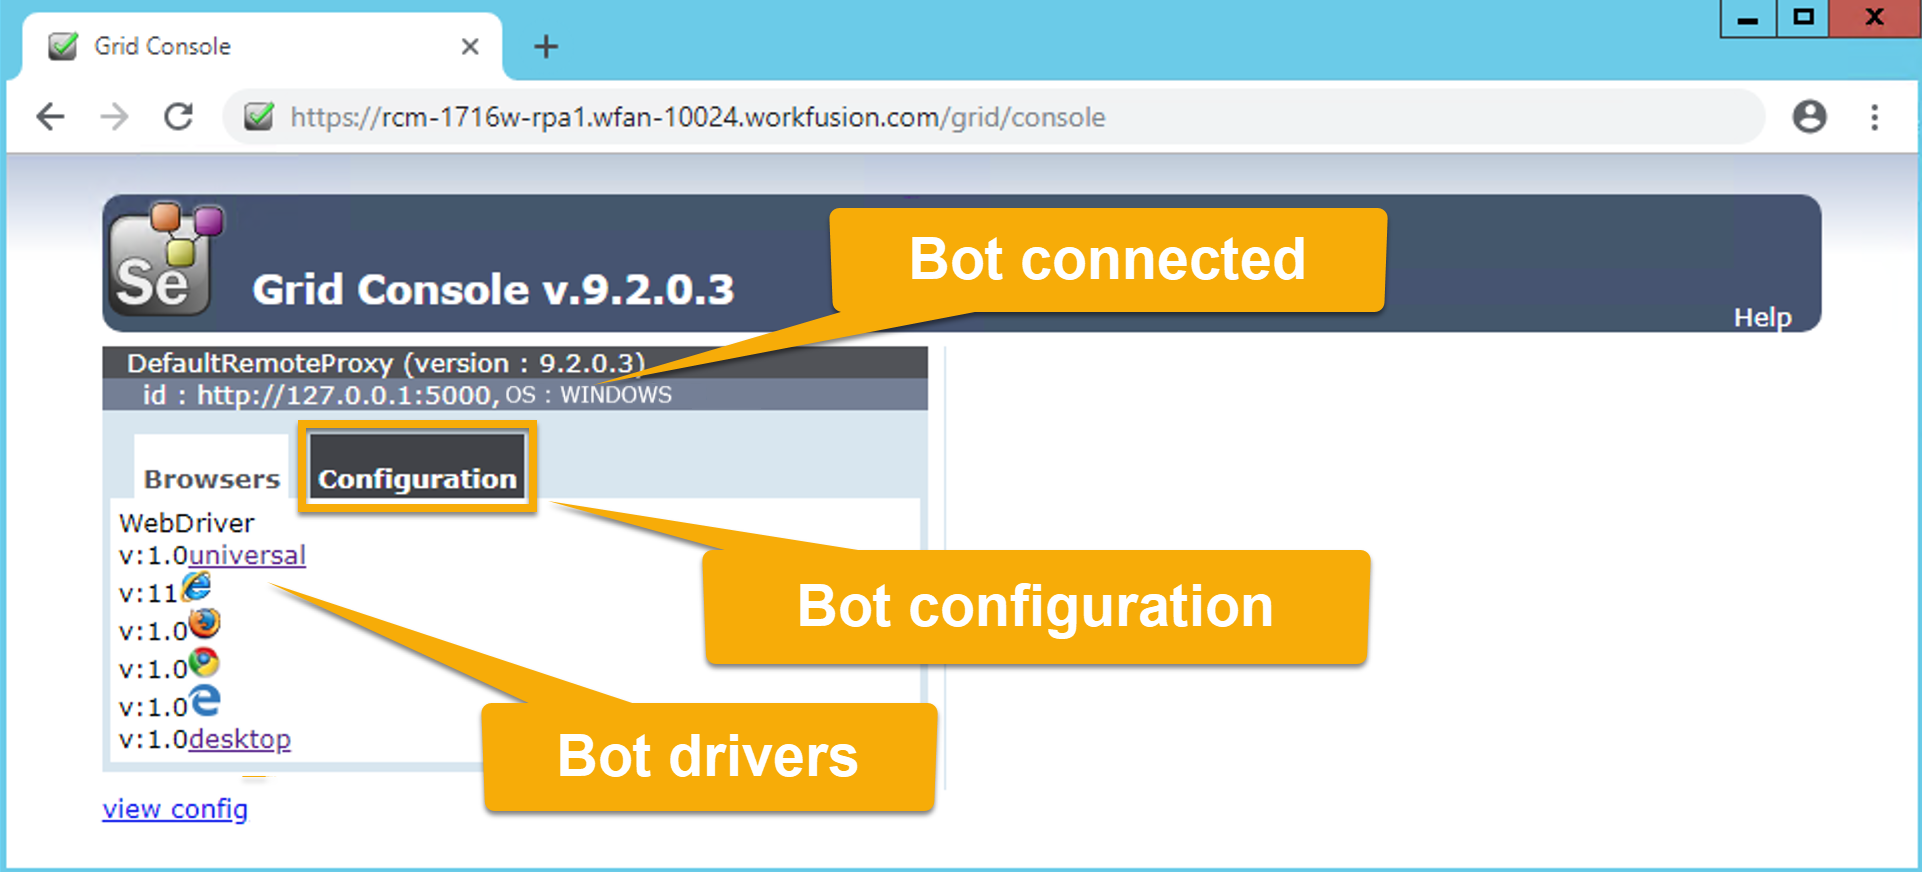1922x872 pixels.
Task: Click the proxy id http://127.0.0.1:5000 text
Action: [320, 395]
